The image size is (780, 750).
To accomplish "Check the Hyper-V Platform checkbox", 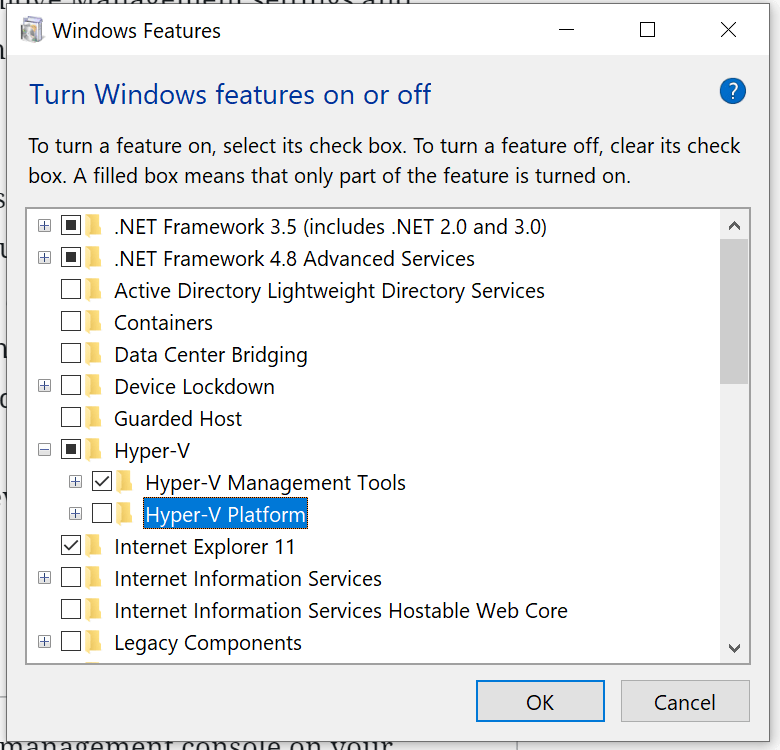I will tap(102, 513).
